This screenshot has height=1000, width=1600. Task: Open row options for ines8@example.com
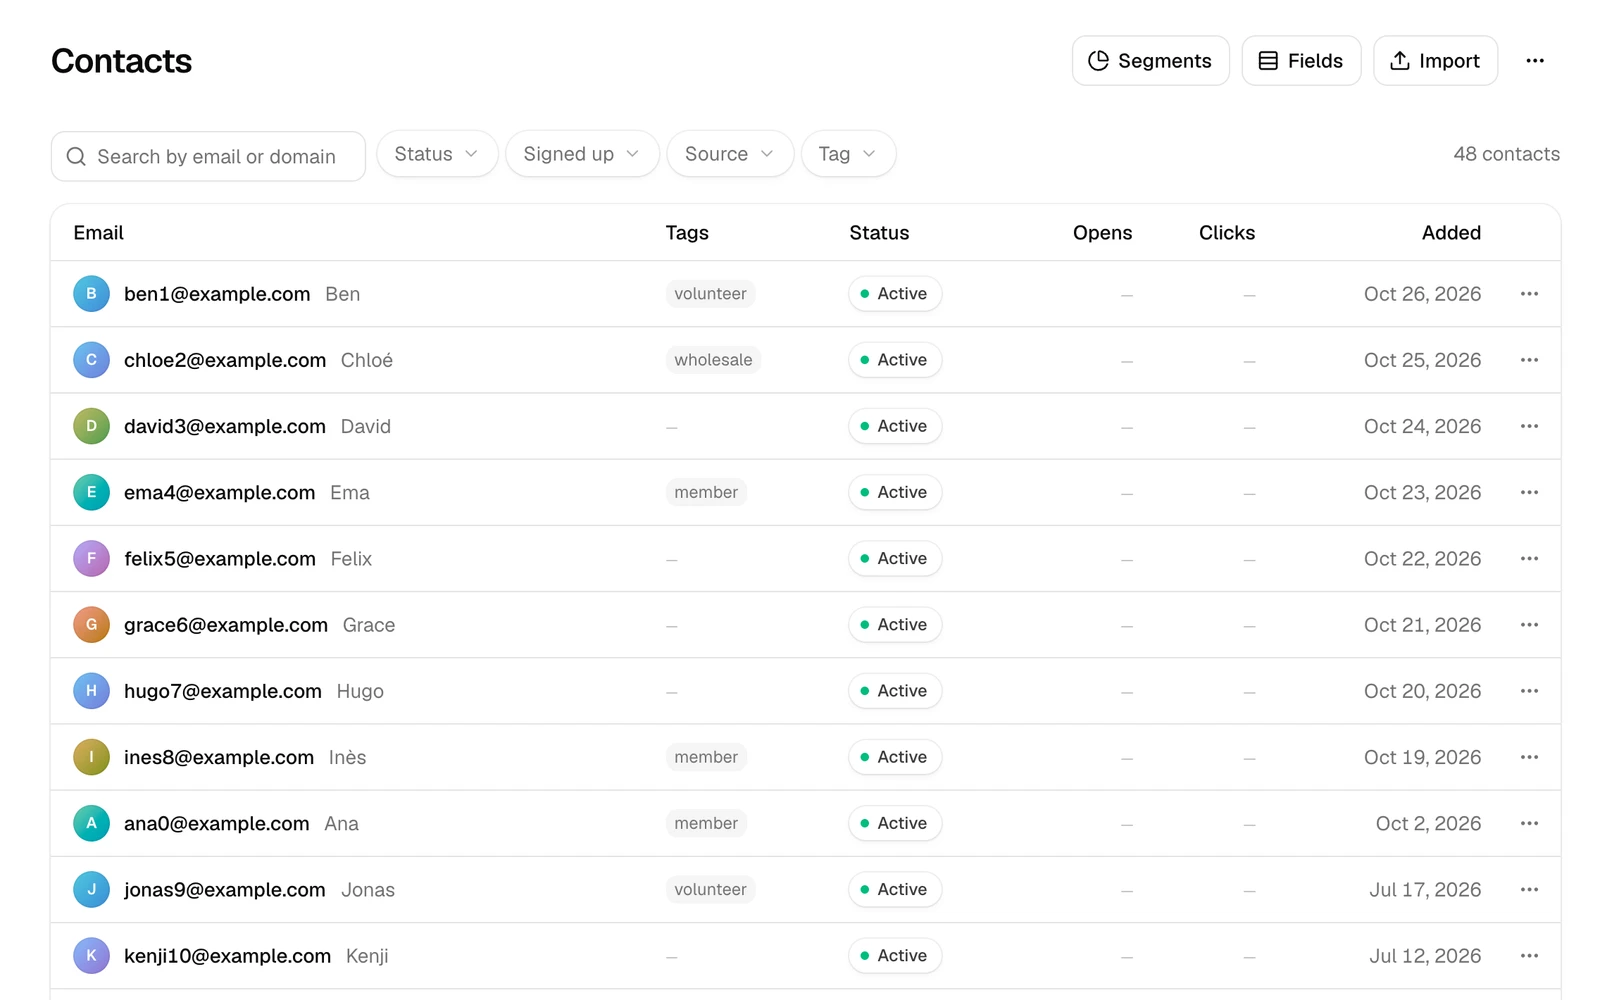pos(1529,757)
